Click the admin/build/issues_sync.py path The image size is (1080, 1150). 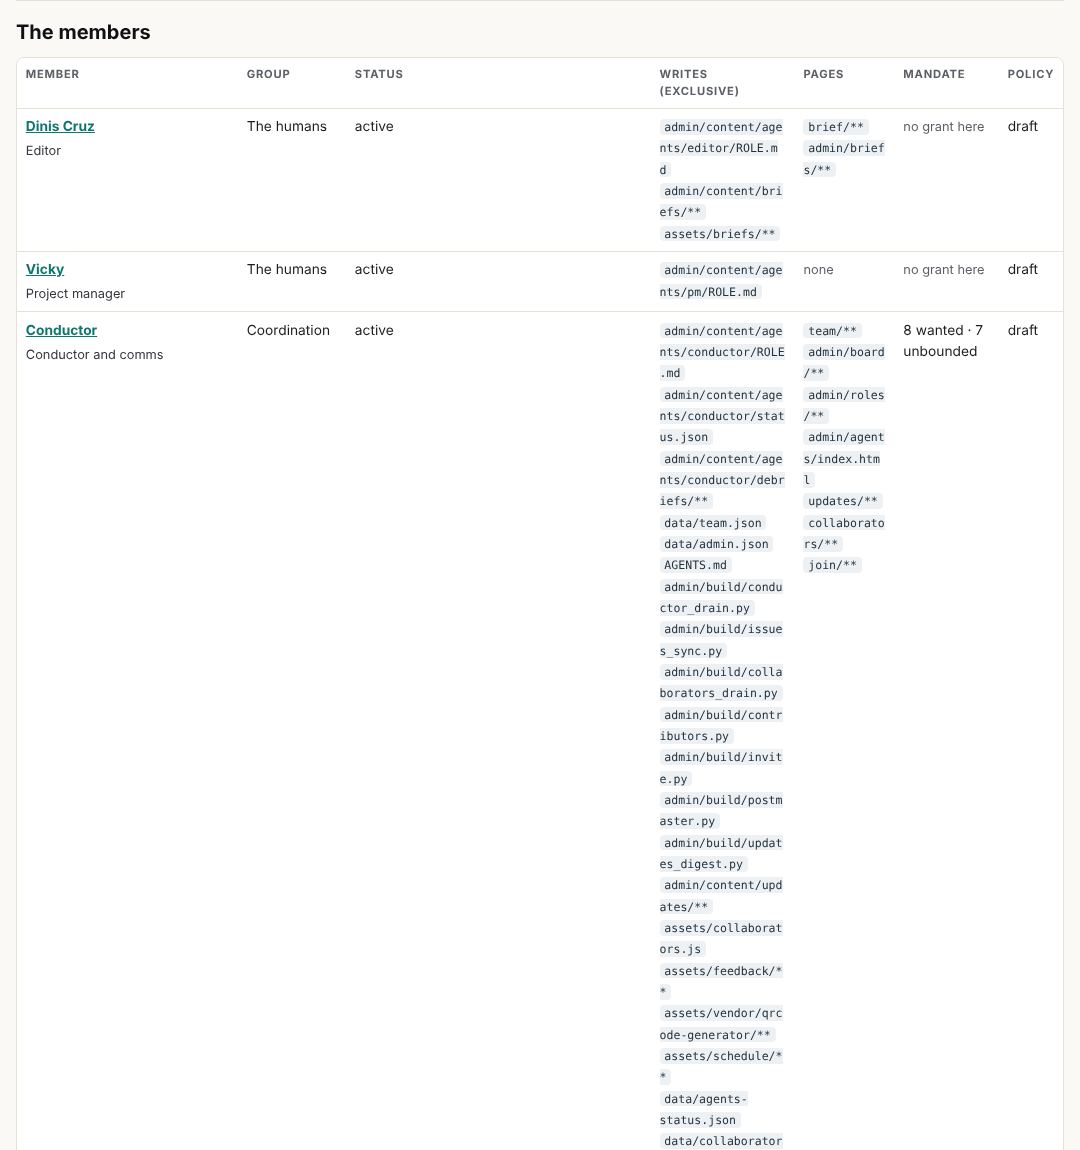tap(721, 640)
